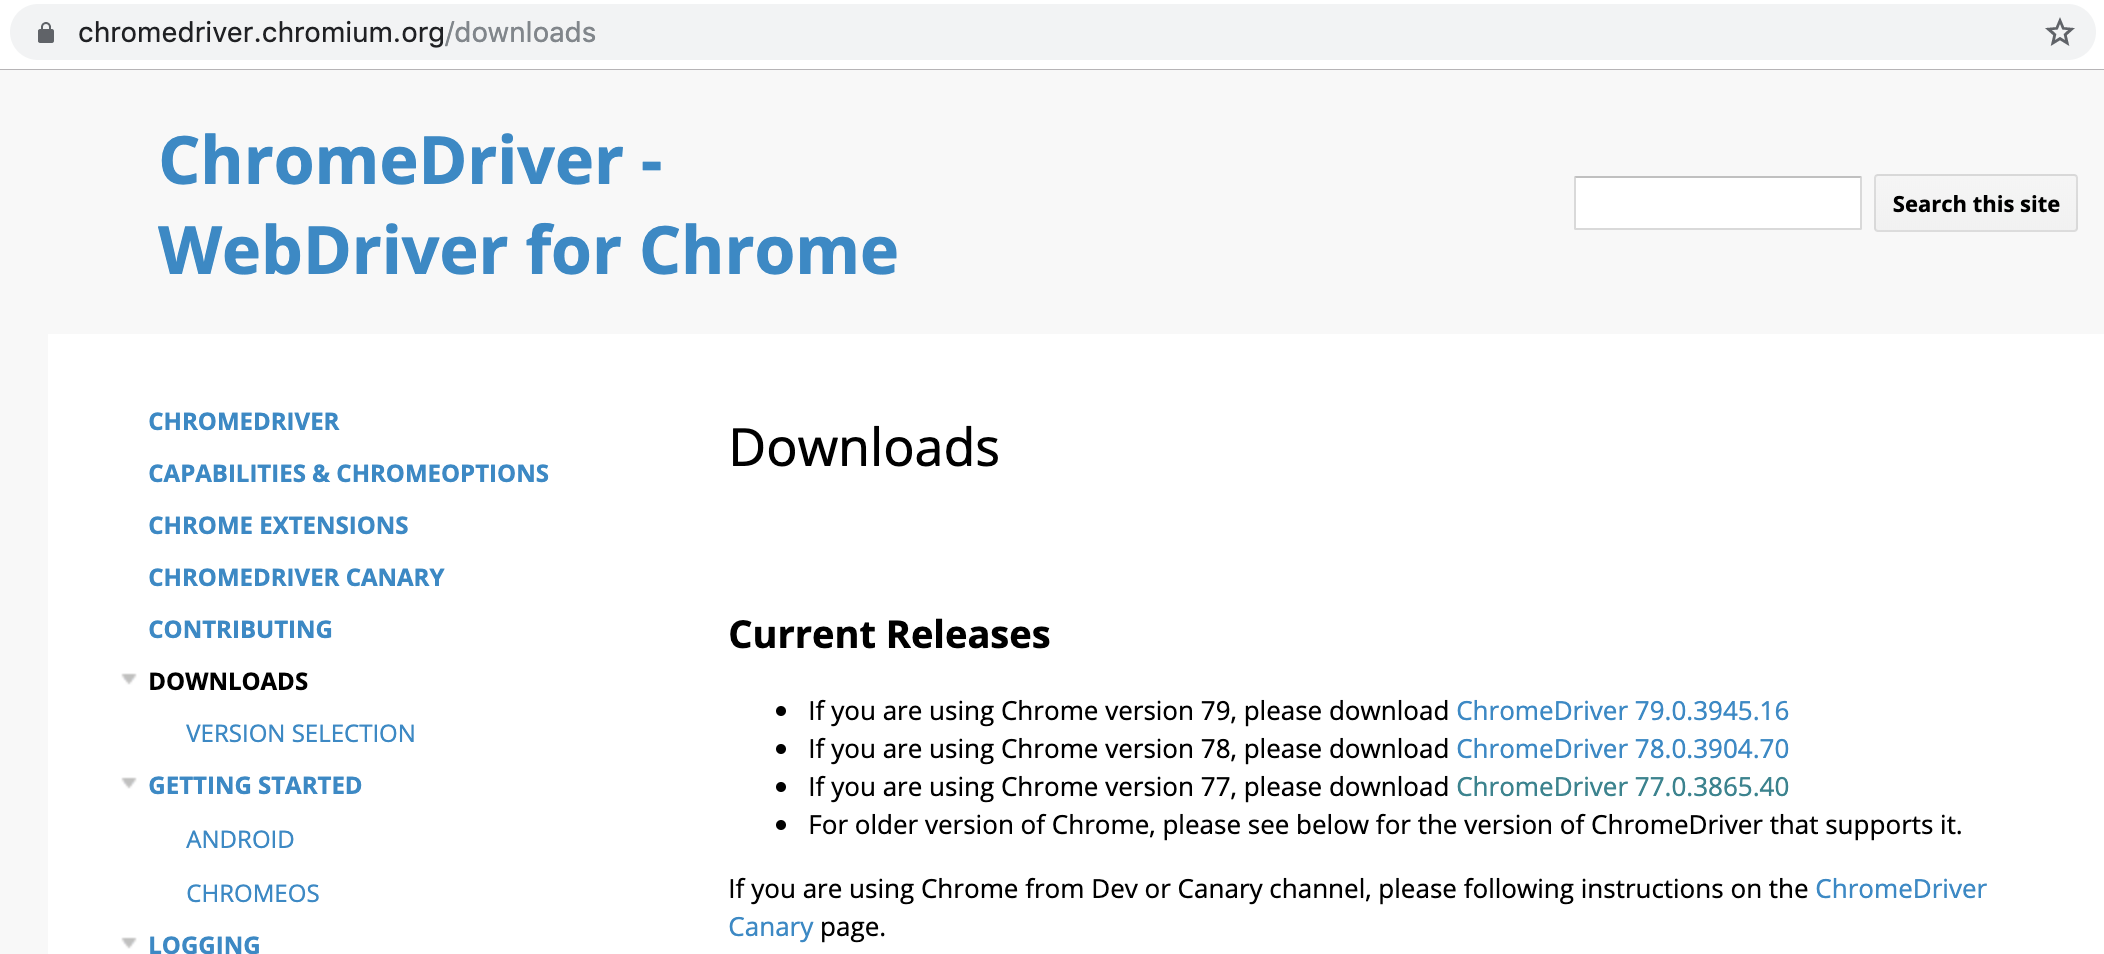The width and height of the screenshot is (2104, 954).
Task: Download ChromeDriver 79.0.3945.16
Action: click(1622, 710)
